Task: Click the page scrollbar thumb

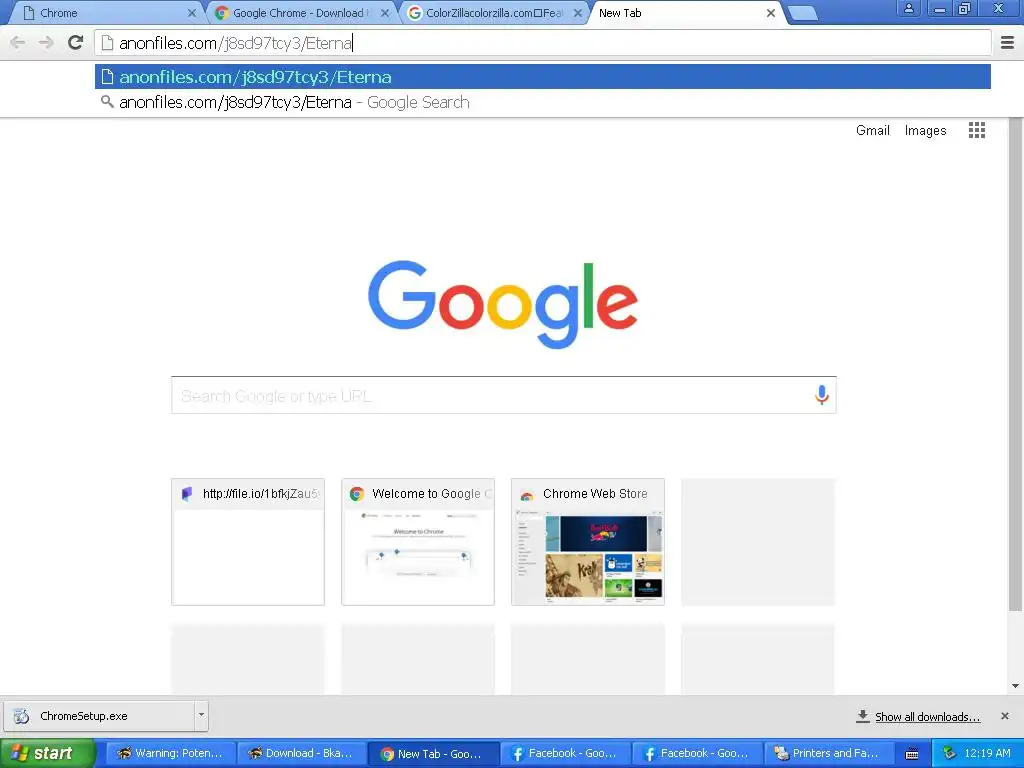Action: [1015, 364]
